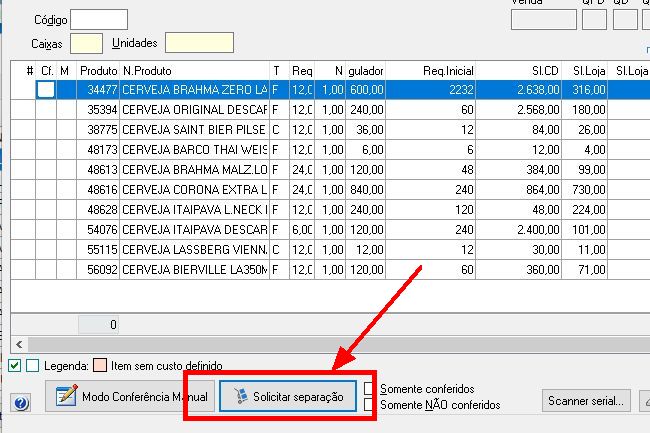
Task: Click Sl.Loja value 730,00
Action: click(x=589, y=190)
